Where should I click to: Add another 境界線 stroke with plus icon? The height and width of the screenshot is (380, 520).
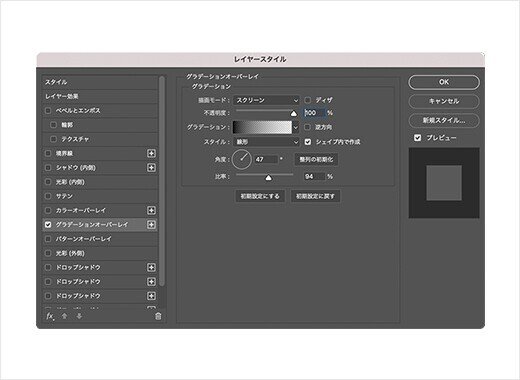tap(151, 153)
